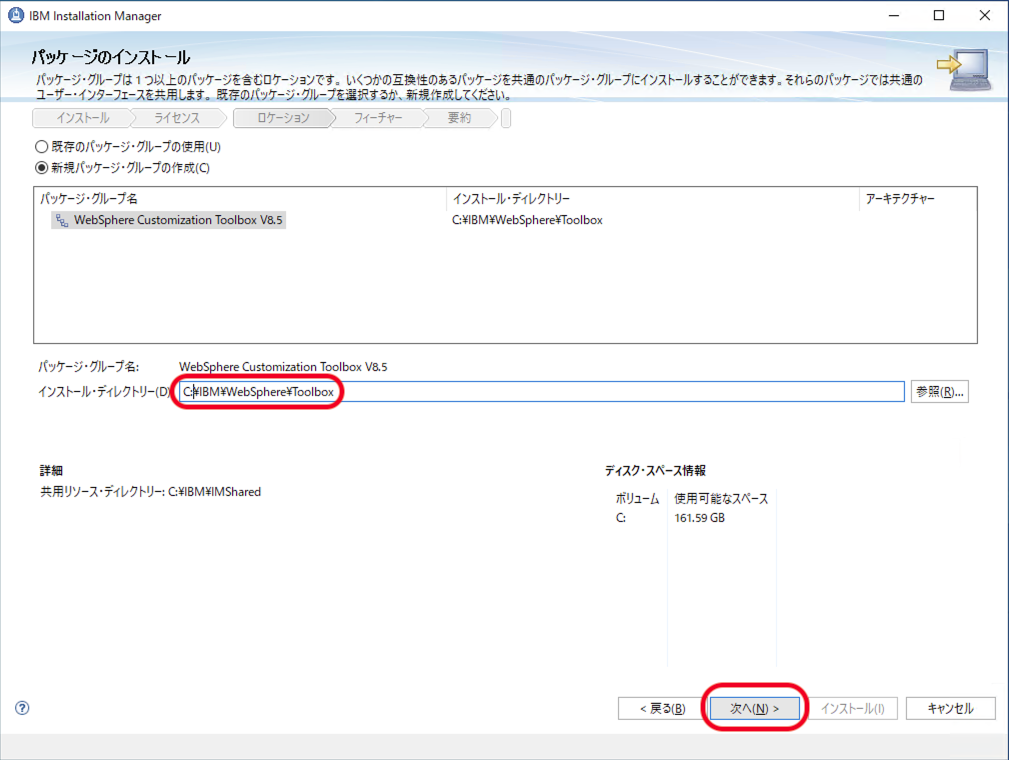This screenshot has width=1009, height=760.
Task: Go to the フィーチャー wizard step
Action: click(378, 118)
